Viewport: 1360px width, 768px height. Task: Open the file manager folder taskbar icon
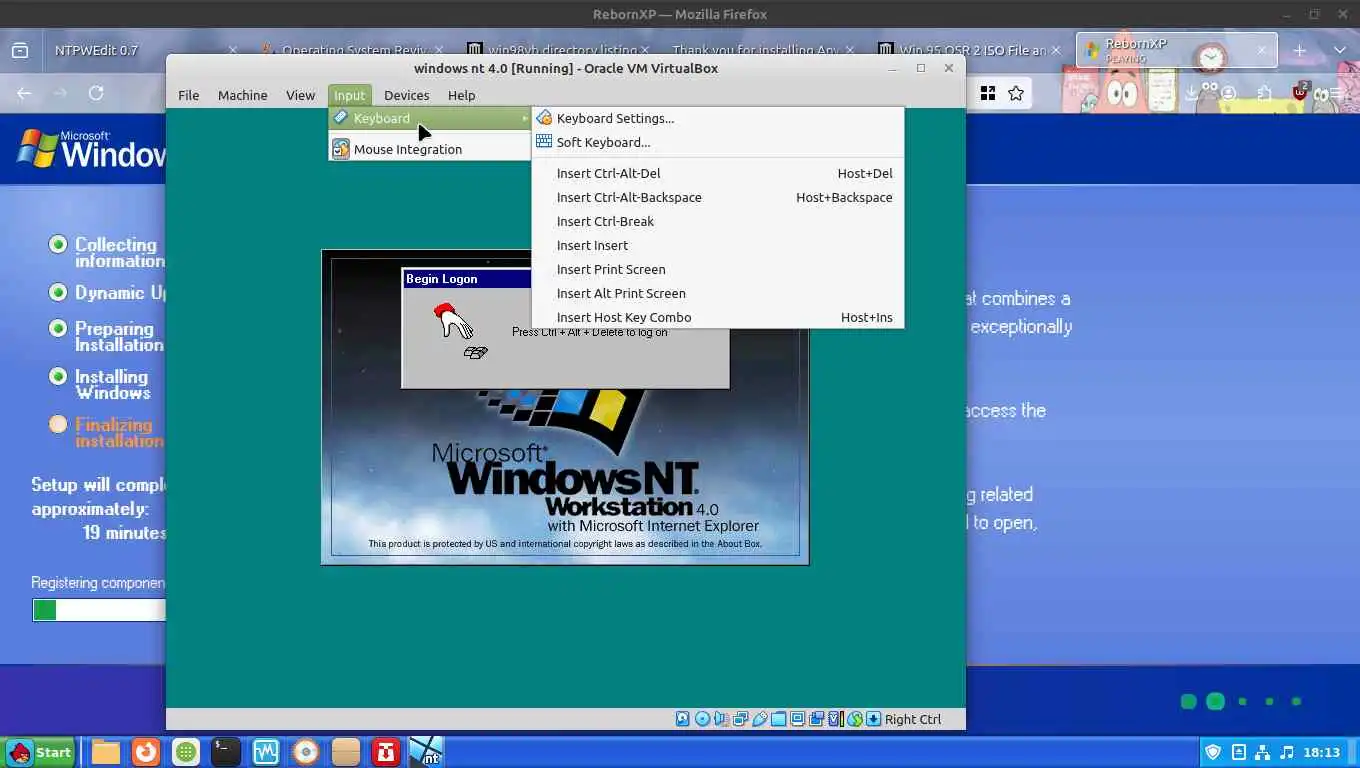[106, 752]
